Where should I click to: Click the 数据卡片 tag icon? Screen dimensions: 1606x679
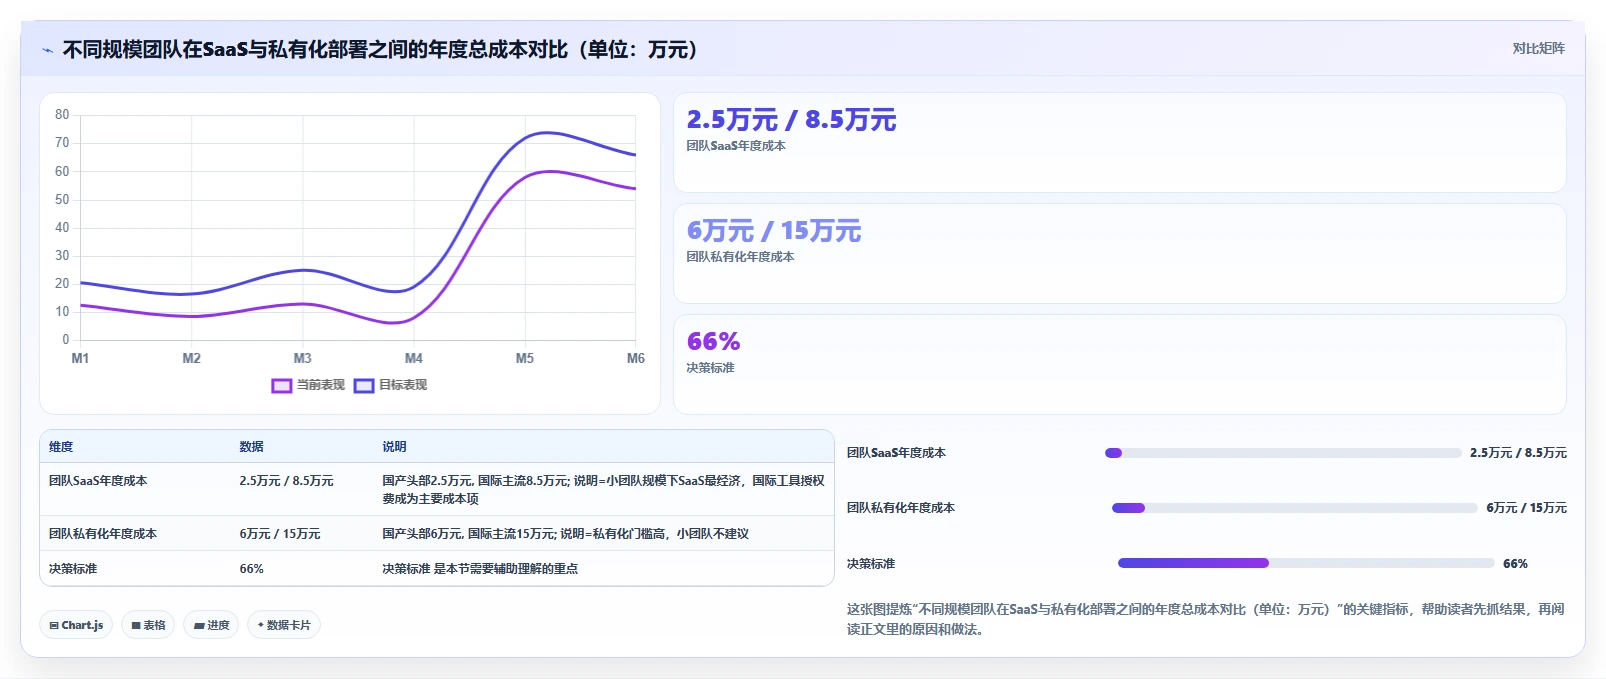[x=261, y=625]
